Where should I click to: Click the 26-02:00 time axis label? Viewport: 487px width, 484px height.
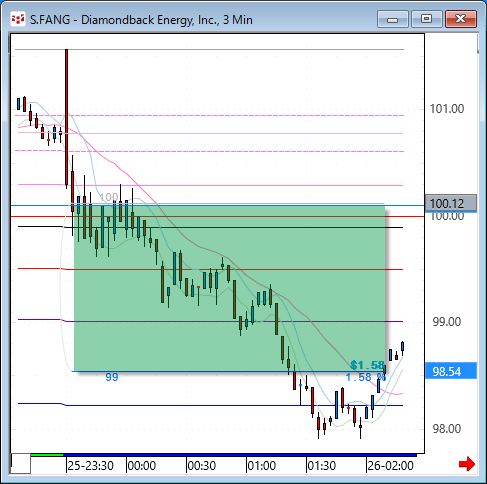tap(391, 465)
